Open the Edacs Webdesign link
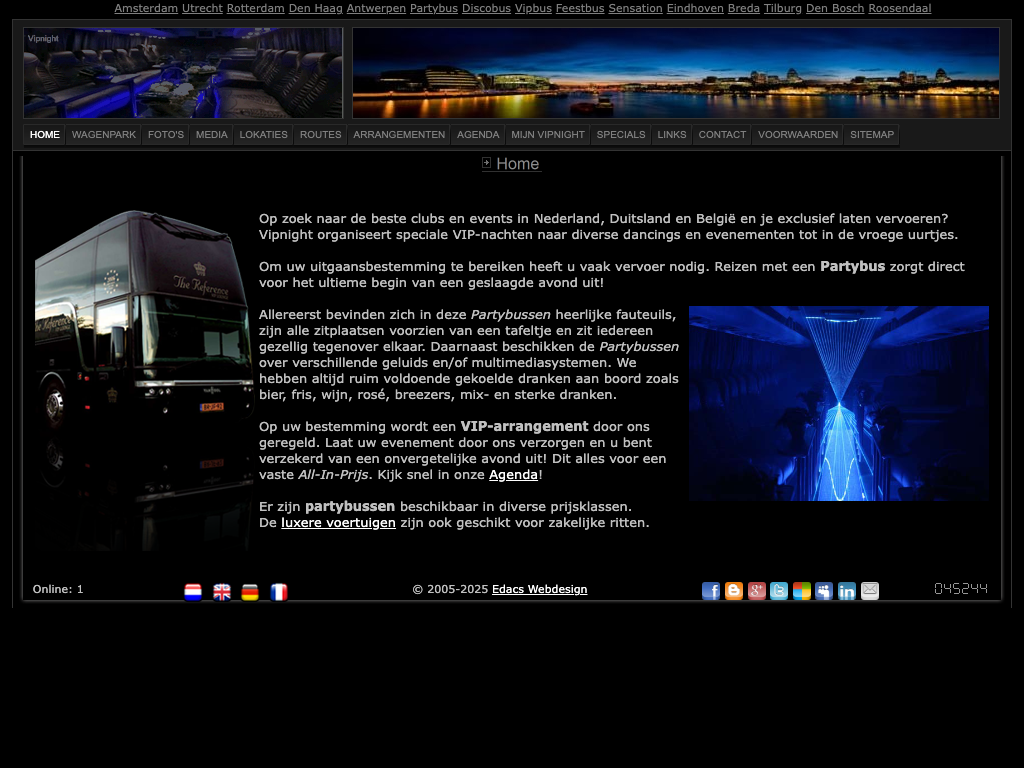This screenshot has width=1024, height=768. pyautogui.click(x=539, y=589)
